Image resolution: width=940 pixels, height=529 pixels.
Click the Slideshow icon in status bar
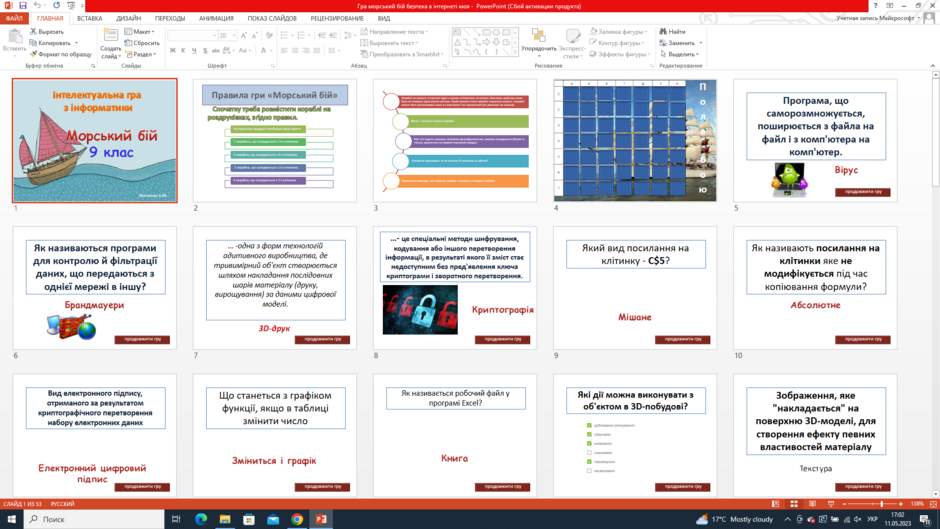(831, 504)
